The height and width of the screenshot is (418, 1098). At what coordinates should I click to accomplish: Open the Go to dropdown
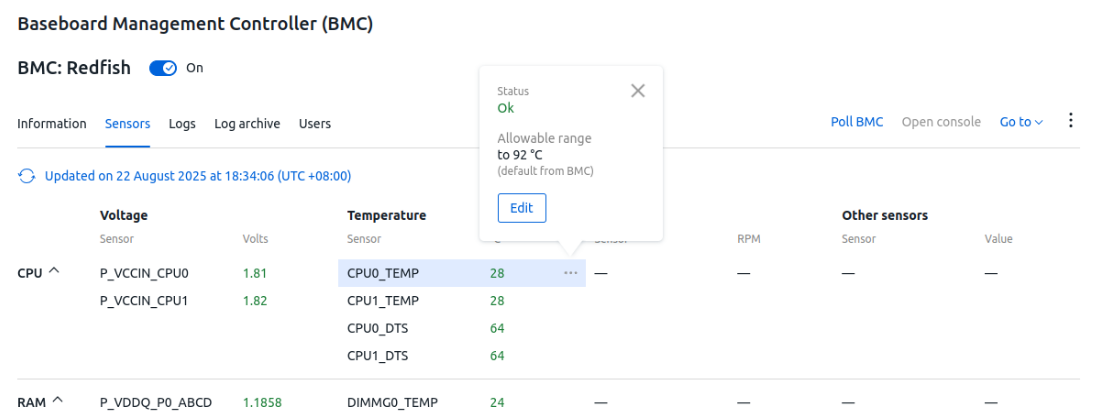pos(1021,122)
